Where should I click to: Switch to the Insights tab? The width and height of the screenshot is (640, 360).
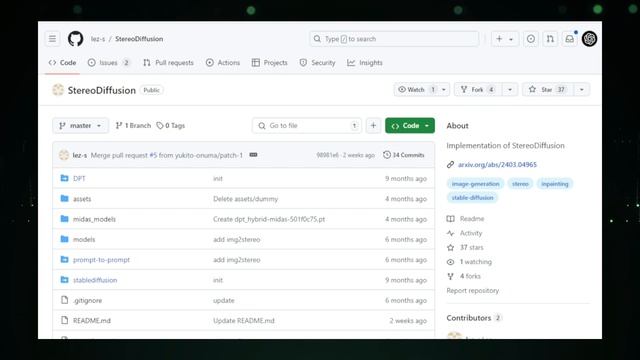(365, 62)
